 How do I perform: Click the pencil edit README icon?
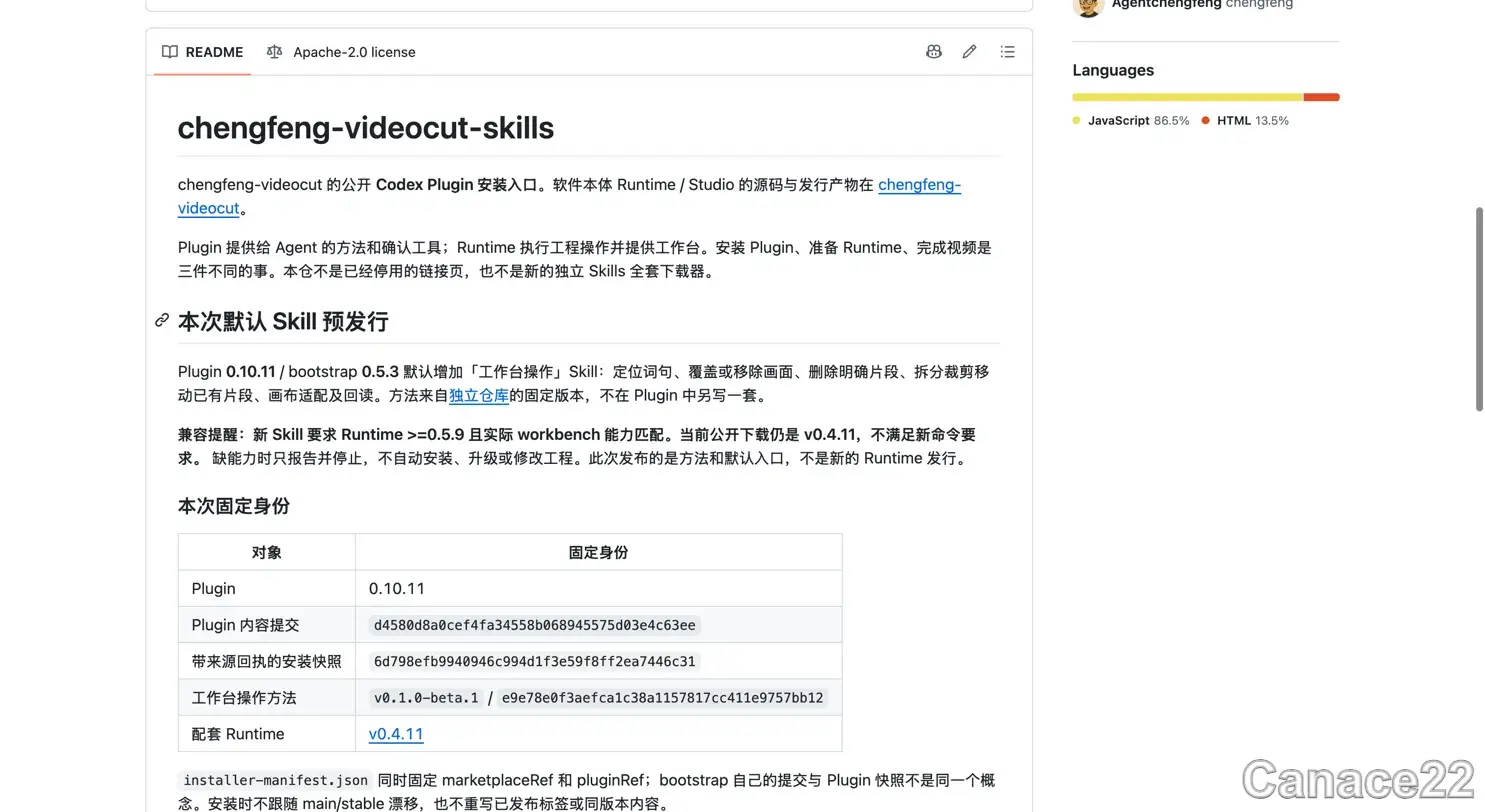pos(969,52)
